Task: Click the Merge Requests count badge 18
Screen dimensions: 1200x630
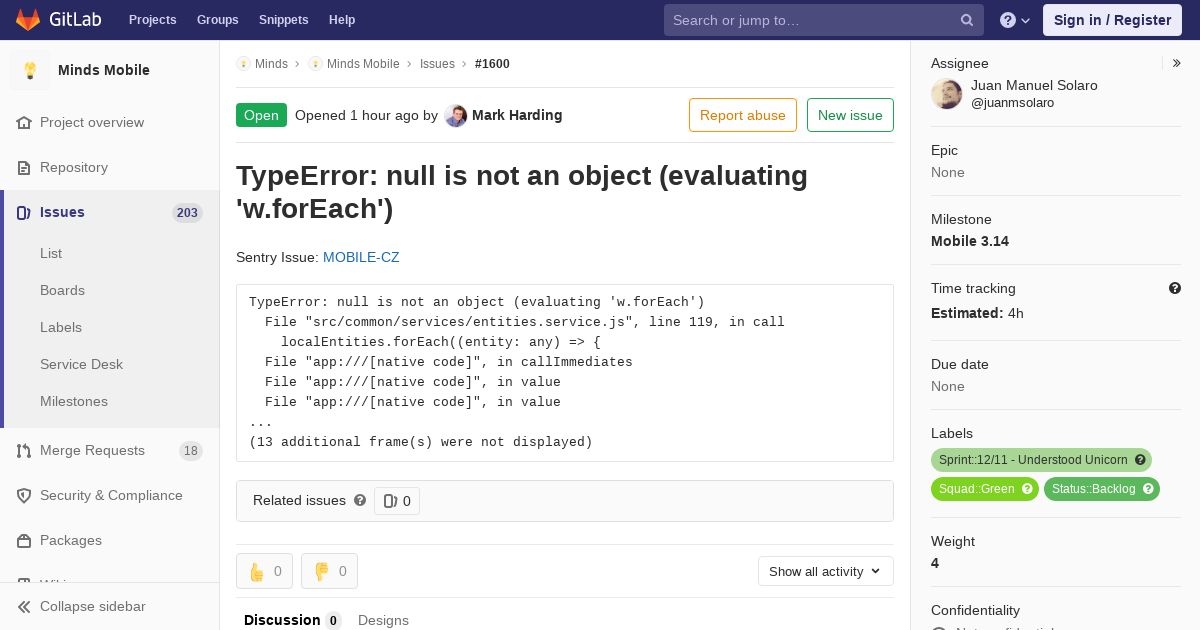Action: click(191, 450)
